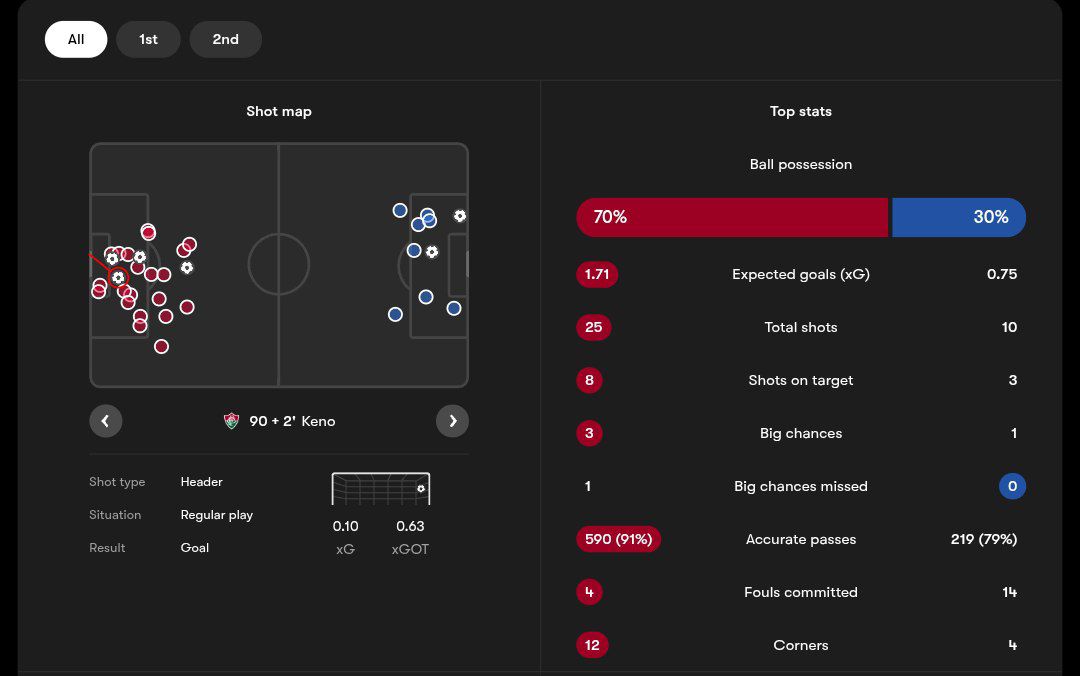Show stats for All periods
The image size is (1080, 676).
(76, 39)
